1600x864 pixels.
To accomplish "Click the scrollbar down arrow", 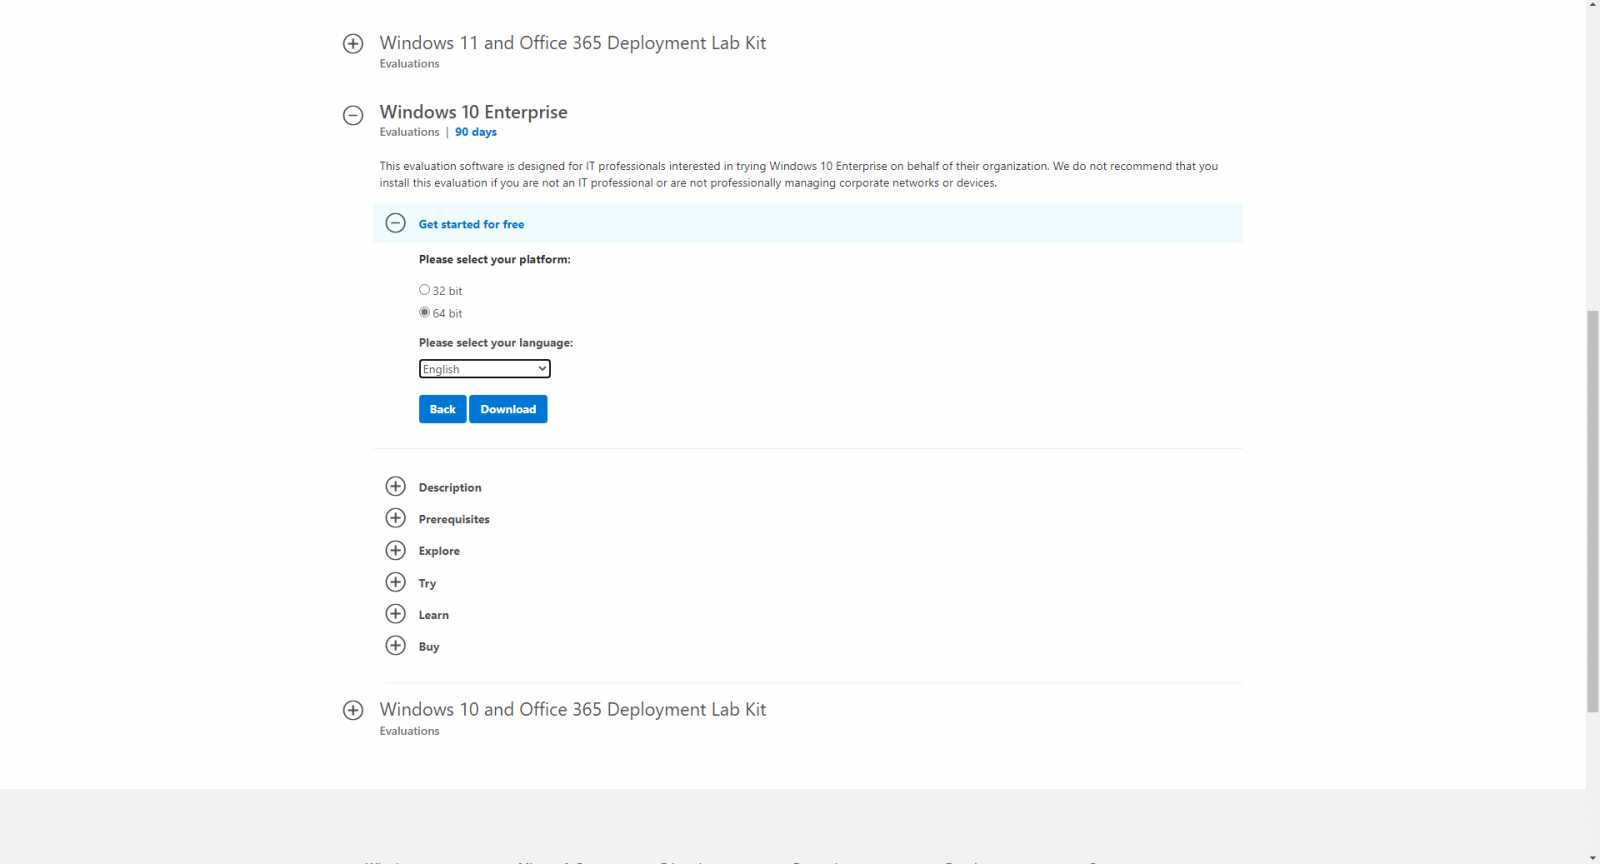I will coord(1593,858).
